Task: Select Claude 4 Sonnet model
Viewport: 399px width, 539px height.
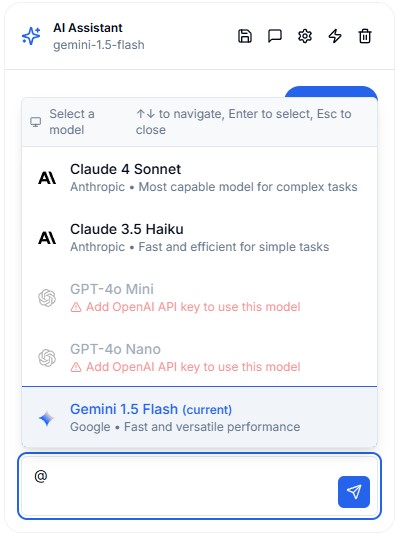Action: 199,177
